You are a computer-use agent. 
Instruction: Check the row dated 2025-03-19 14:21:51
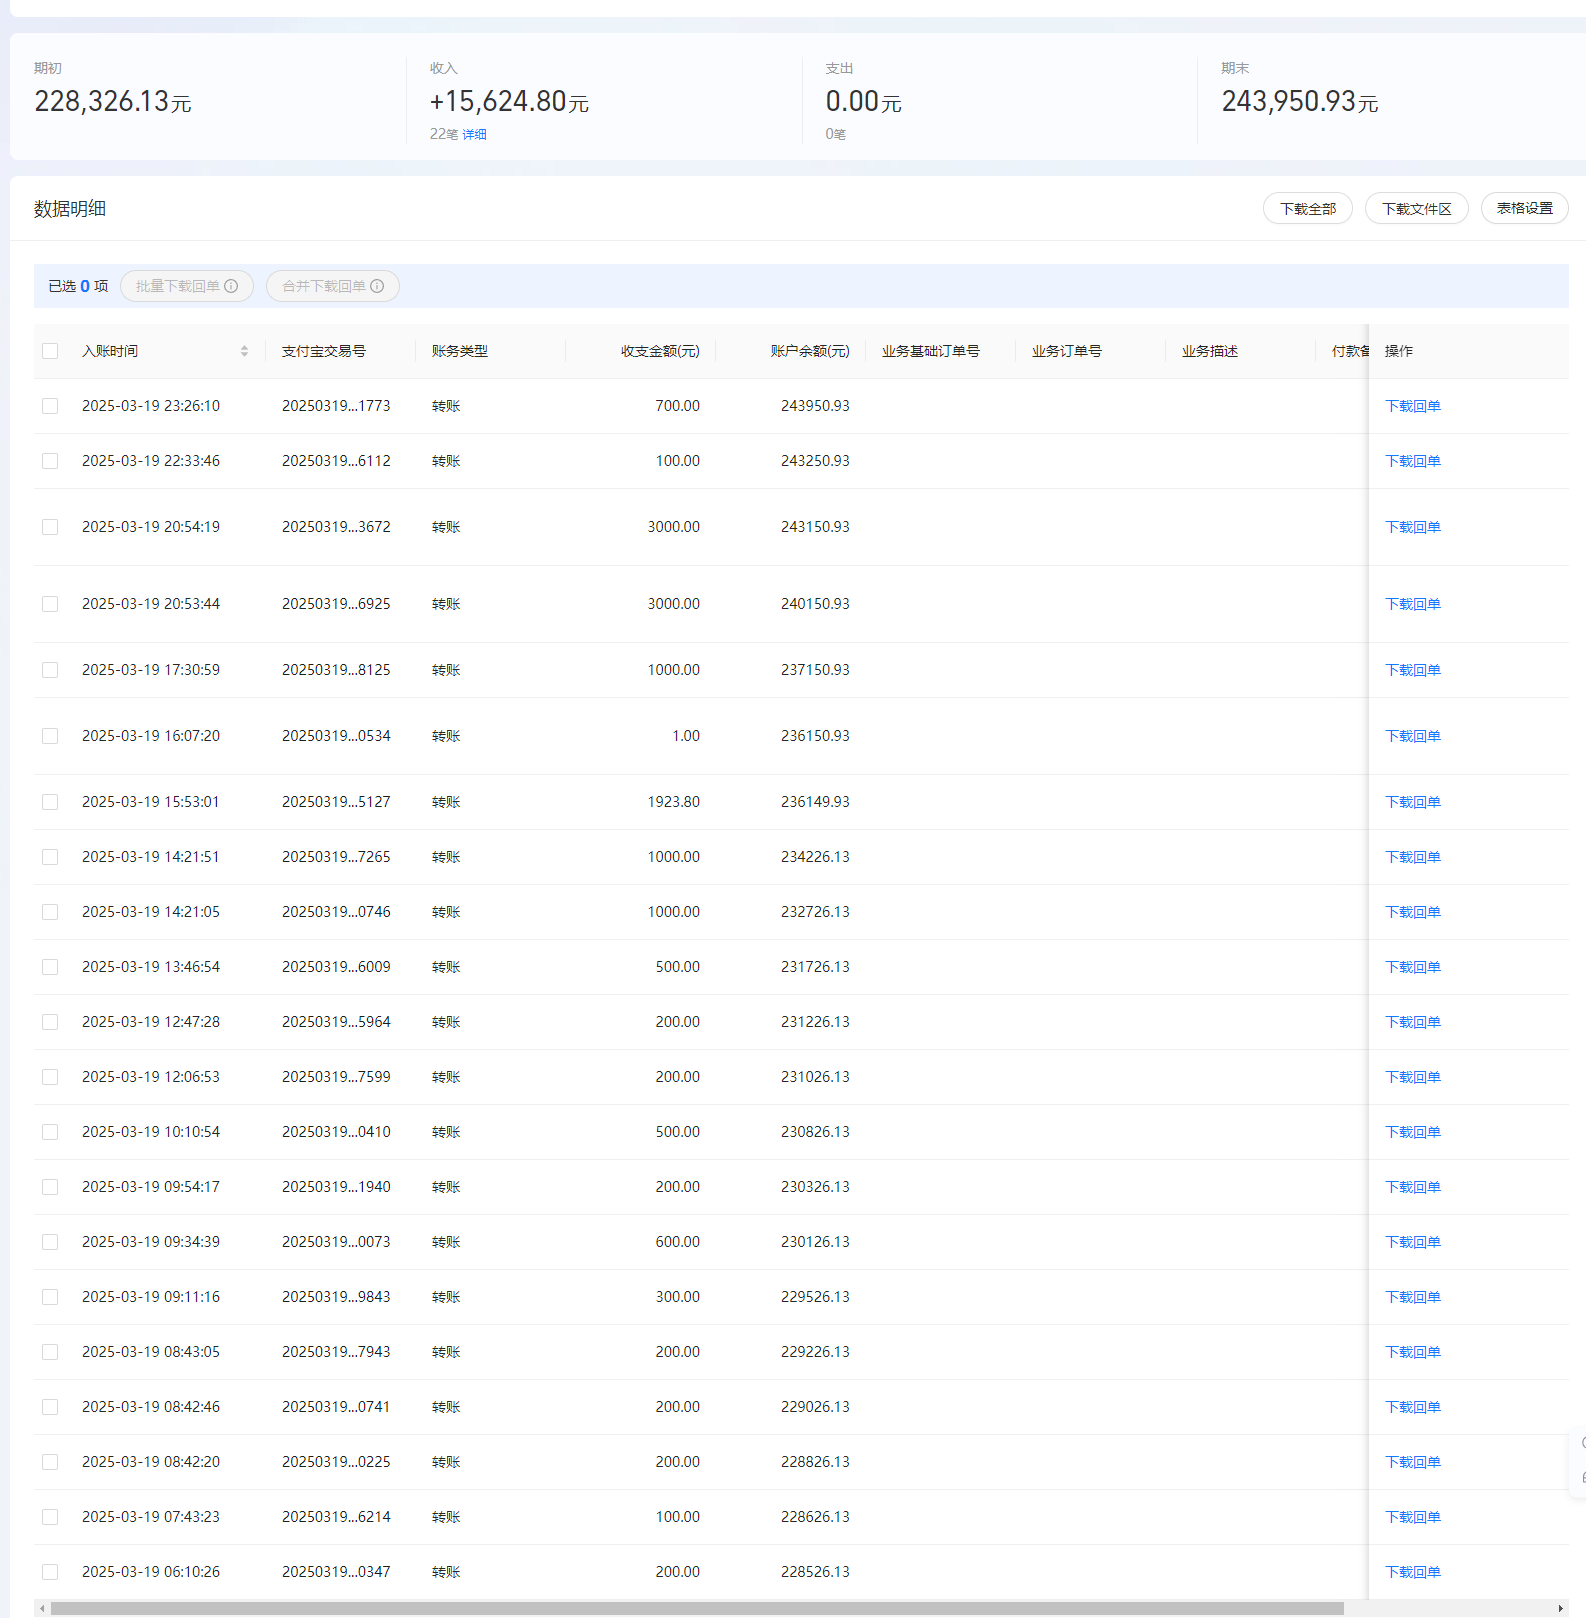click(x=50, y=857)
